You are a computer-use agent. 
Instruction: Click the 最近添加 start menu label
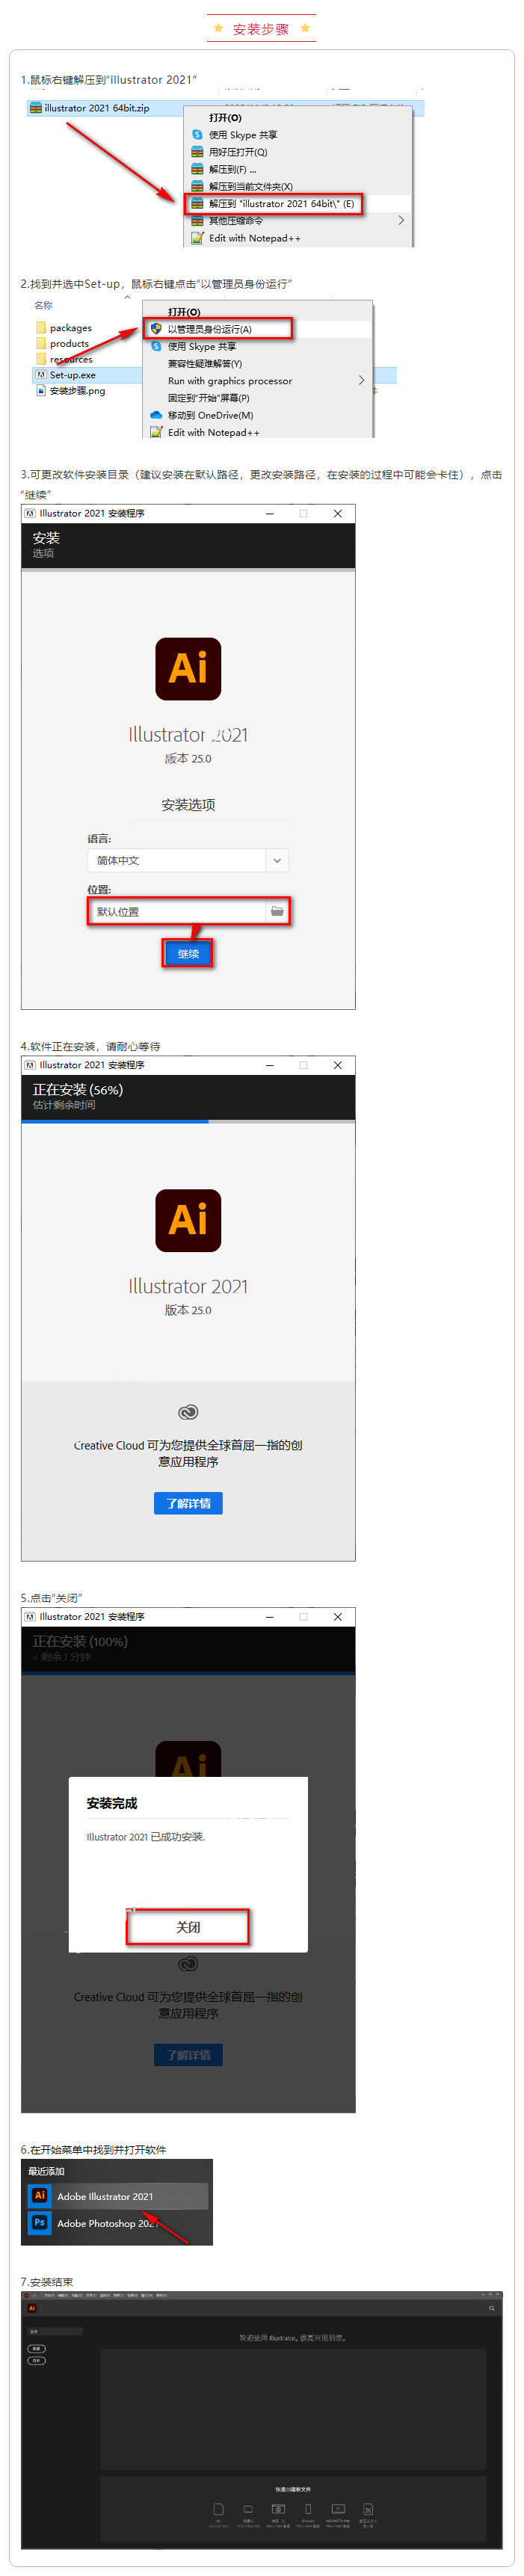46,2171
